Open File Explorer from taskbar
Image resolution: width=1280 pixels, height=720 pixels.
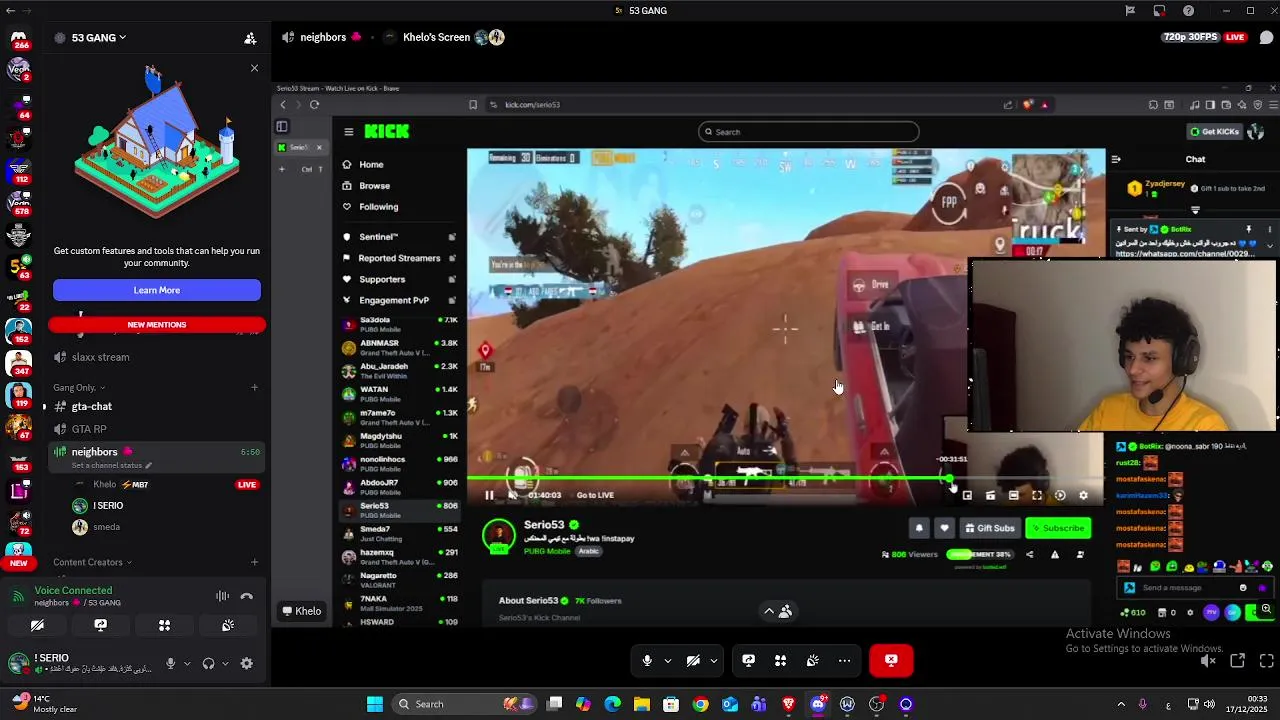[642, 705]
